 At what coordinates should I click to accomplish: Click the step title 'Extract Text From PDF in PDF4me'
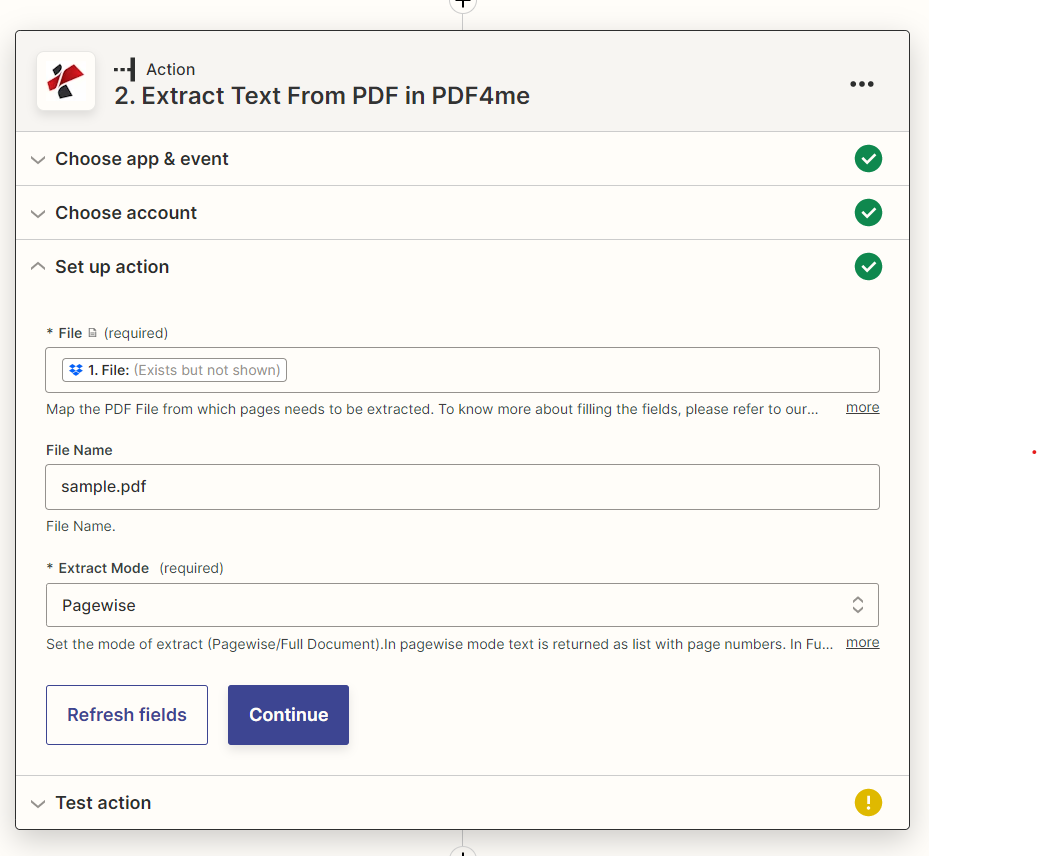322,96
